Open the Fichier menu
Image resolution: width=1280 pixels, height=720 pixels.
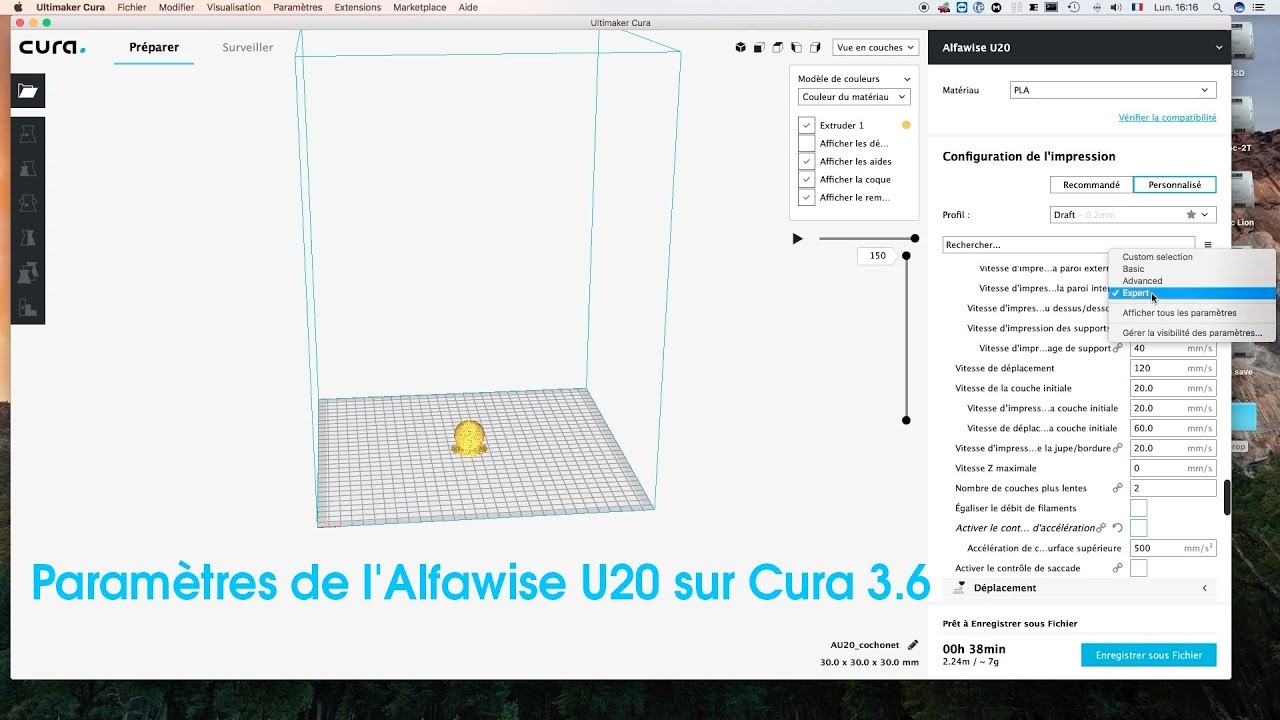[131, 7]
